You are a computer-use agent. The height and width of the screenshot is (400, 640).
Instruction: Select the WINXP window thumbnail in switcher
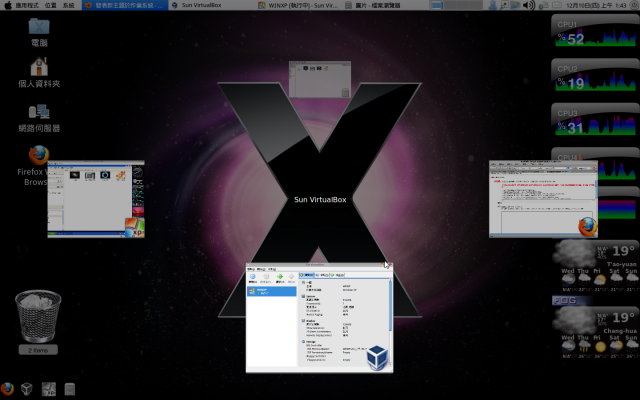pyautogui.click(x=96, y=199)
